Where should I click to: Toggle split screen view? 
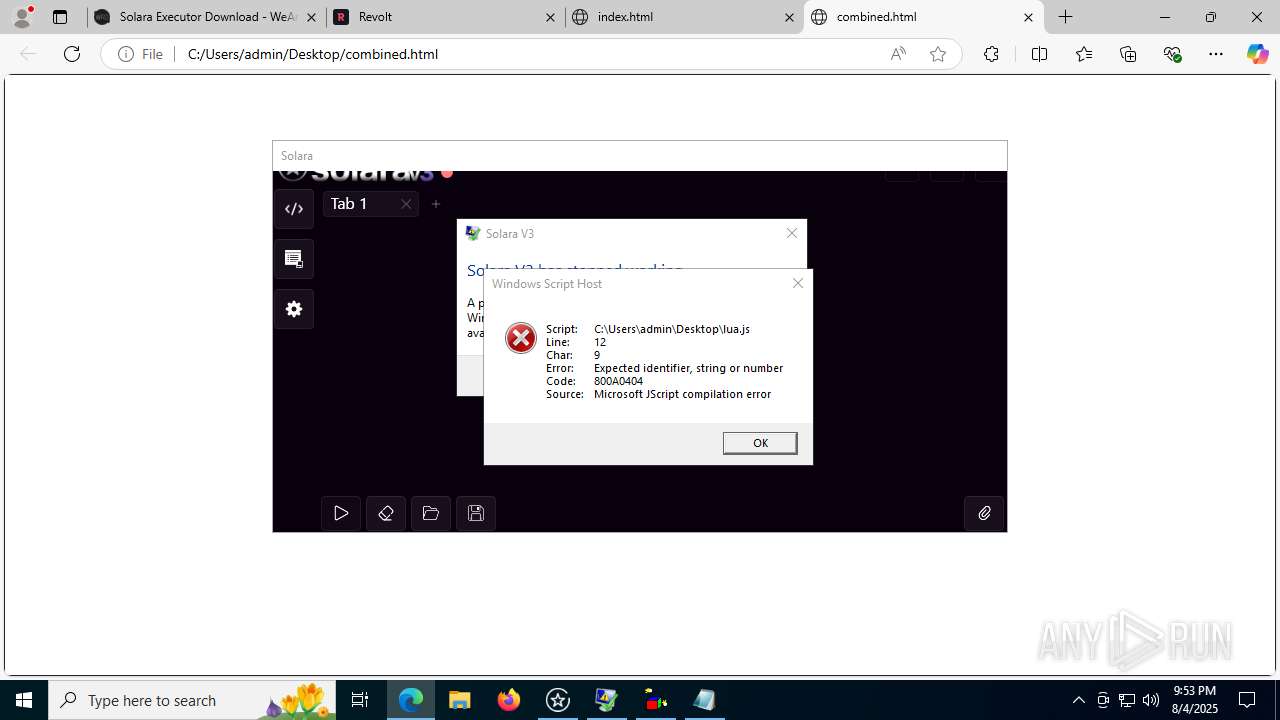(x=1039, y=54)
